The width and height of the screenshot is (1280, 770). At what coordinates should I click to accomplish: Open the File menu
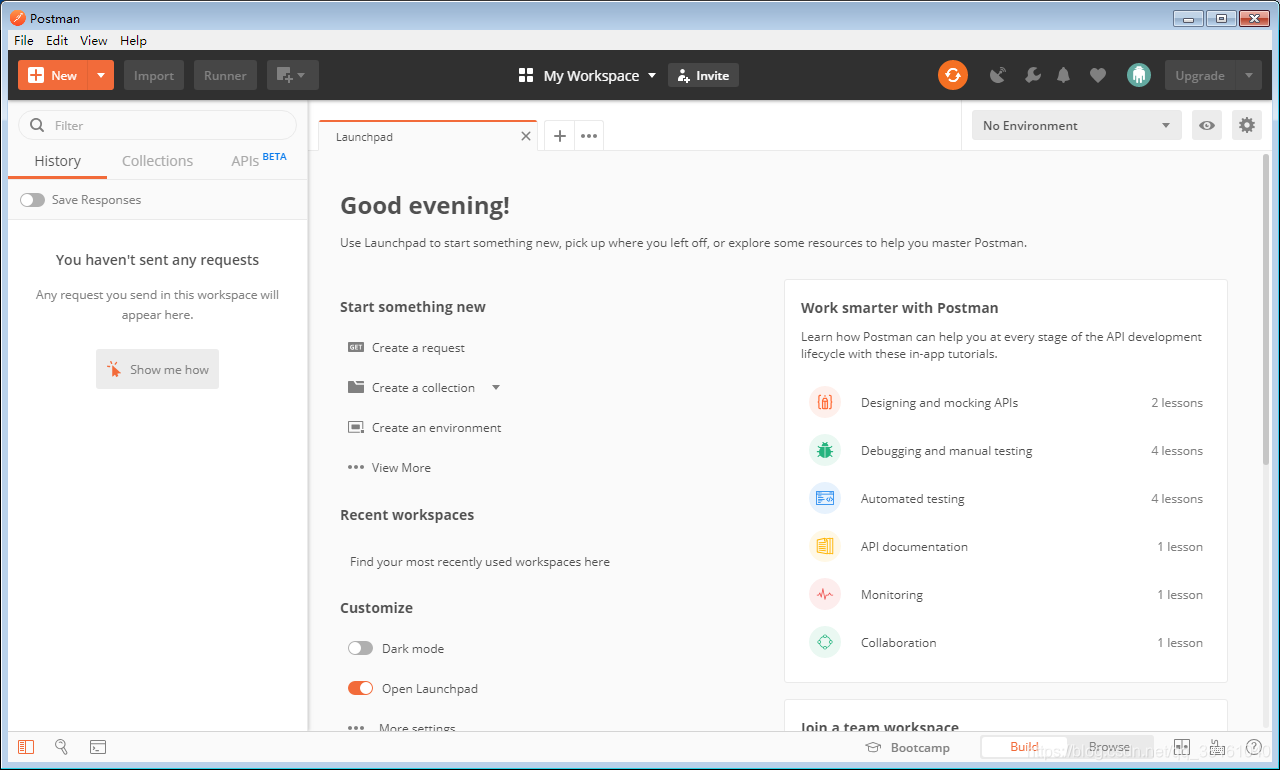click(24, 41)
